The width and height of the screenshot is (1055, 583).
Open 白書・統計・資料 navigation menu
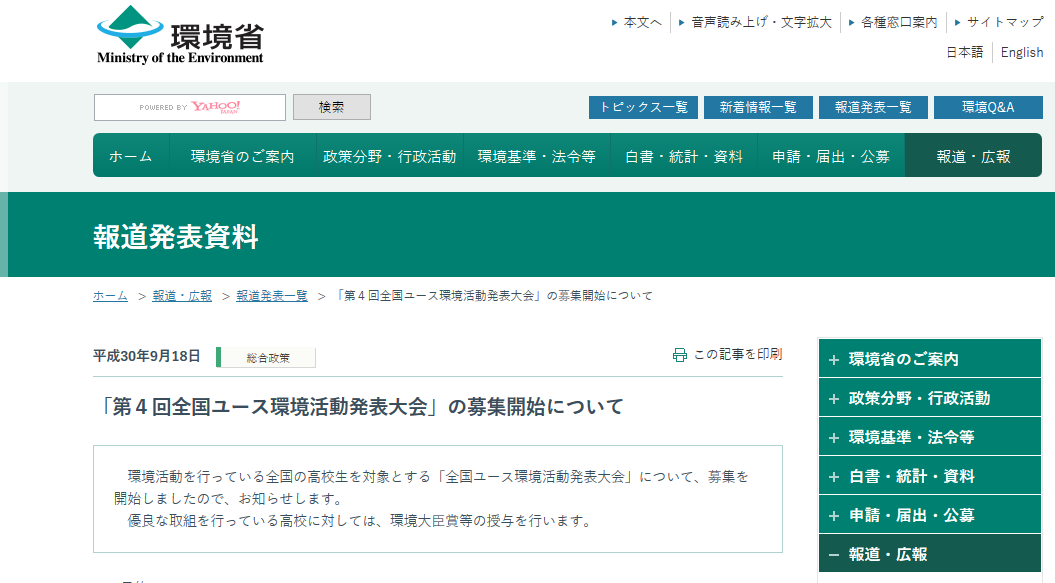[684, 156]
